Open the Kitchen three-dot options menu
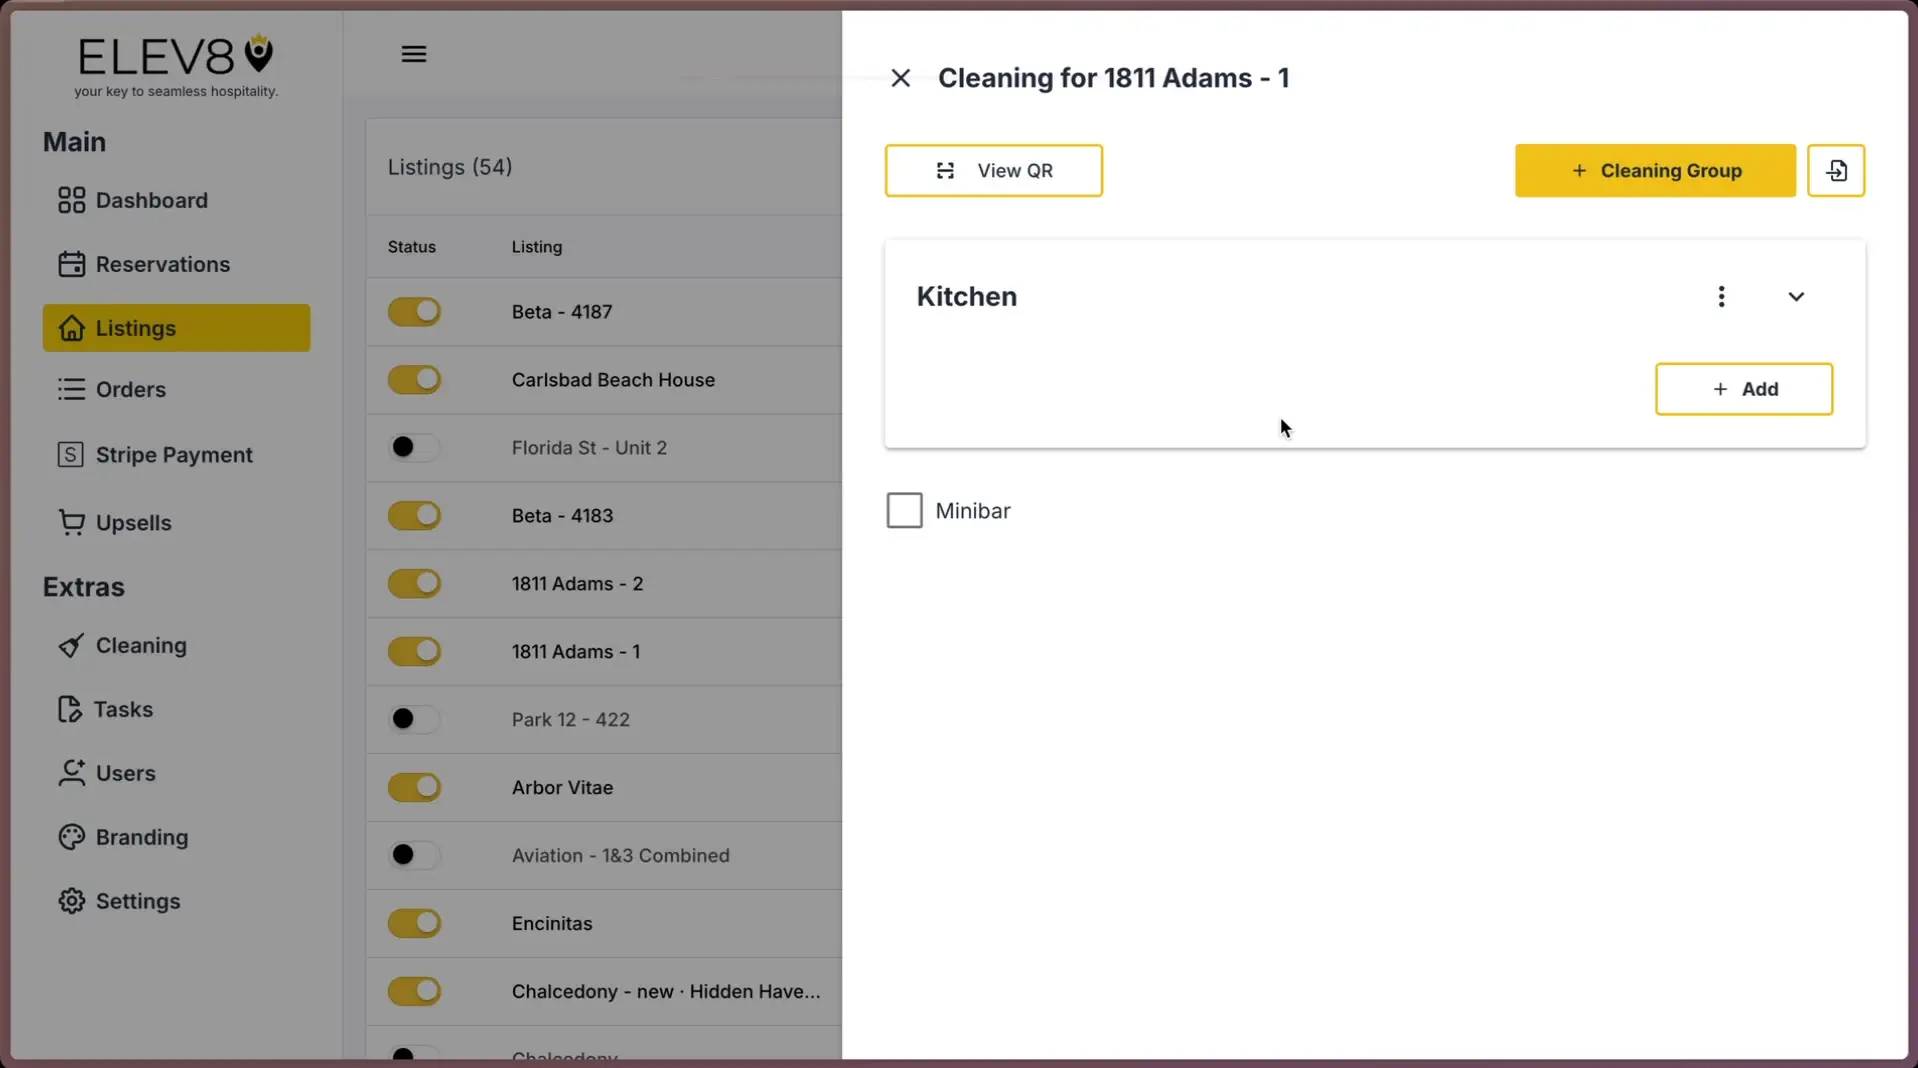This screenshot has width=1918, height=1068. [x=1721, y=296]
